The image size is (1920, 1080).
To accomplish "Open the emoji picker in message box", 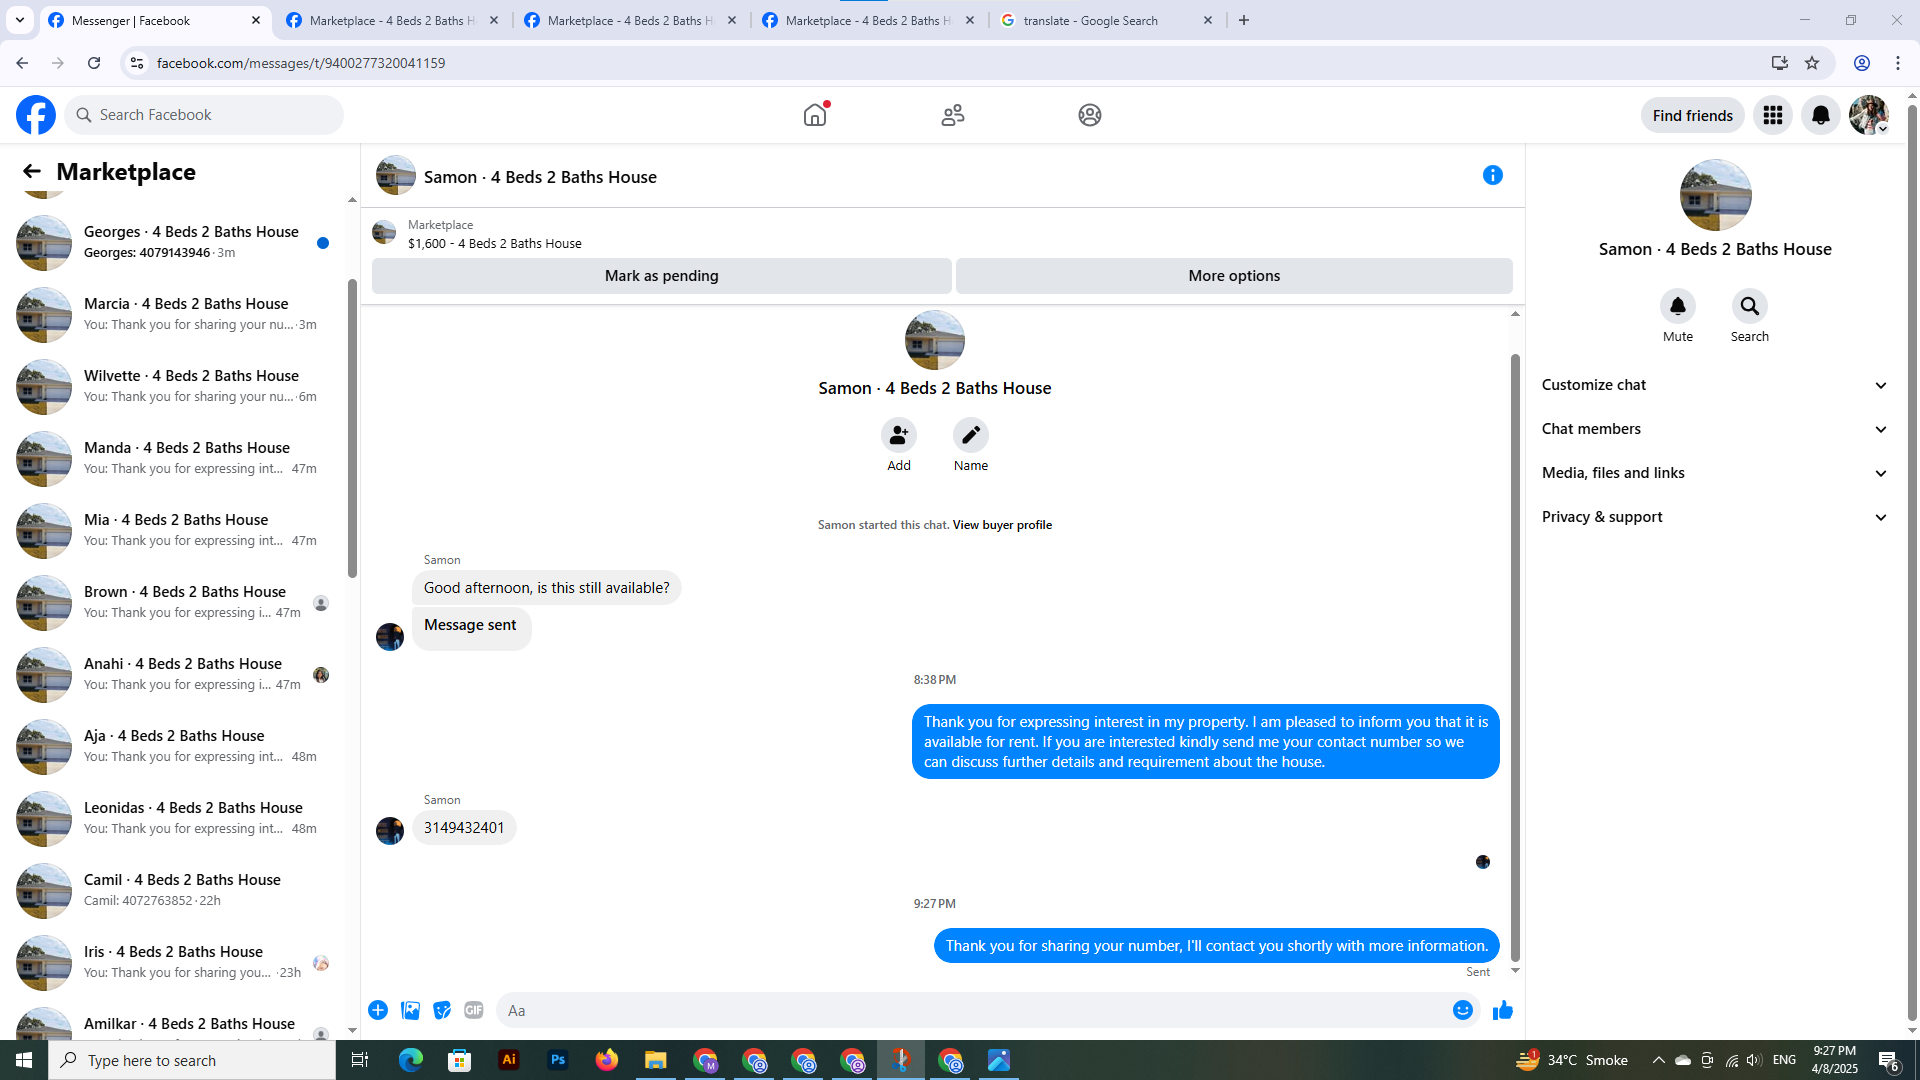I will pos(1462,1010).
